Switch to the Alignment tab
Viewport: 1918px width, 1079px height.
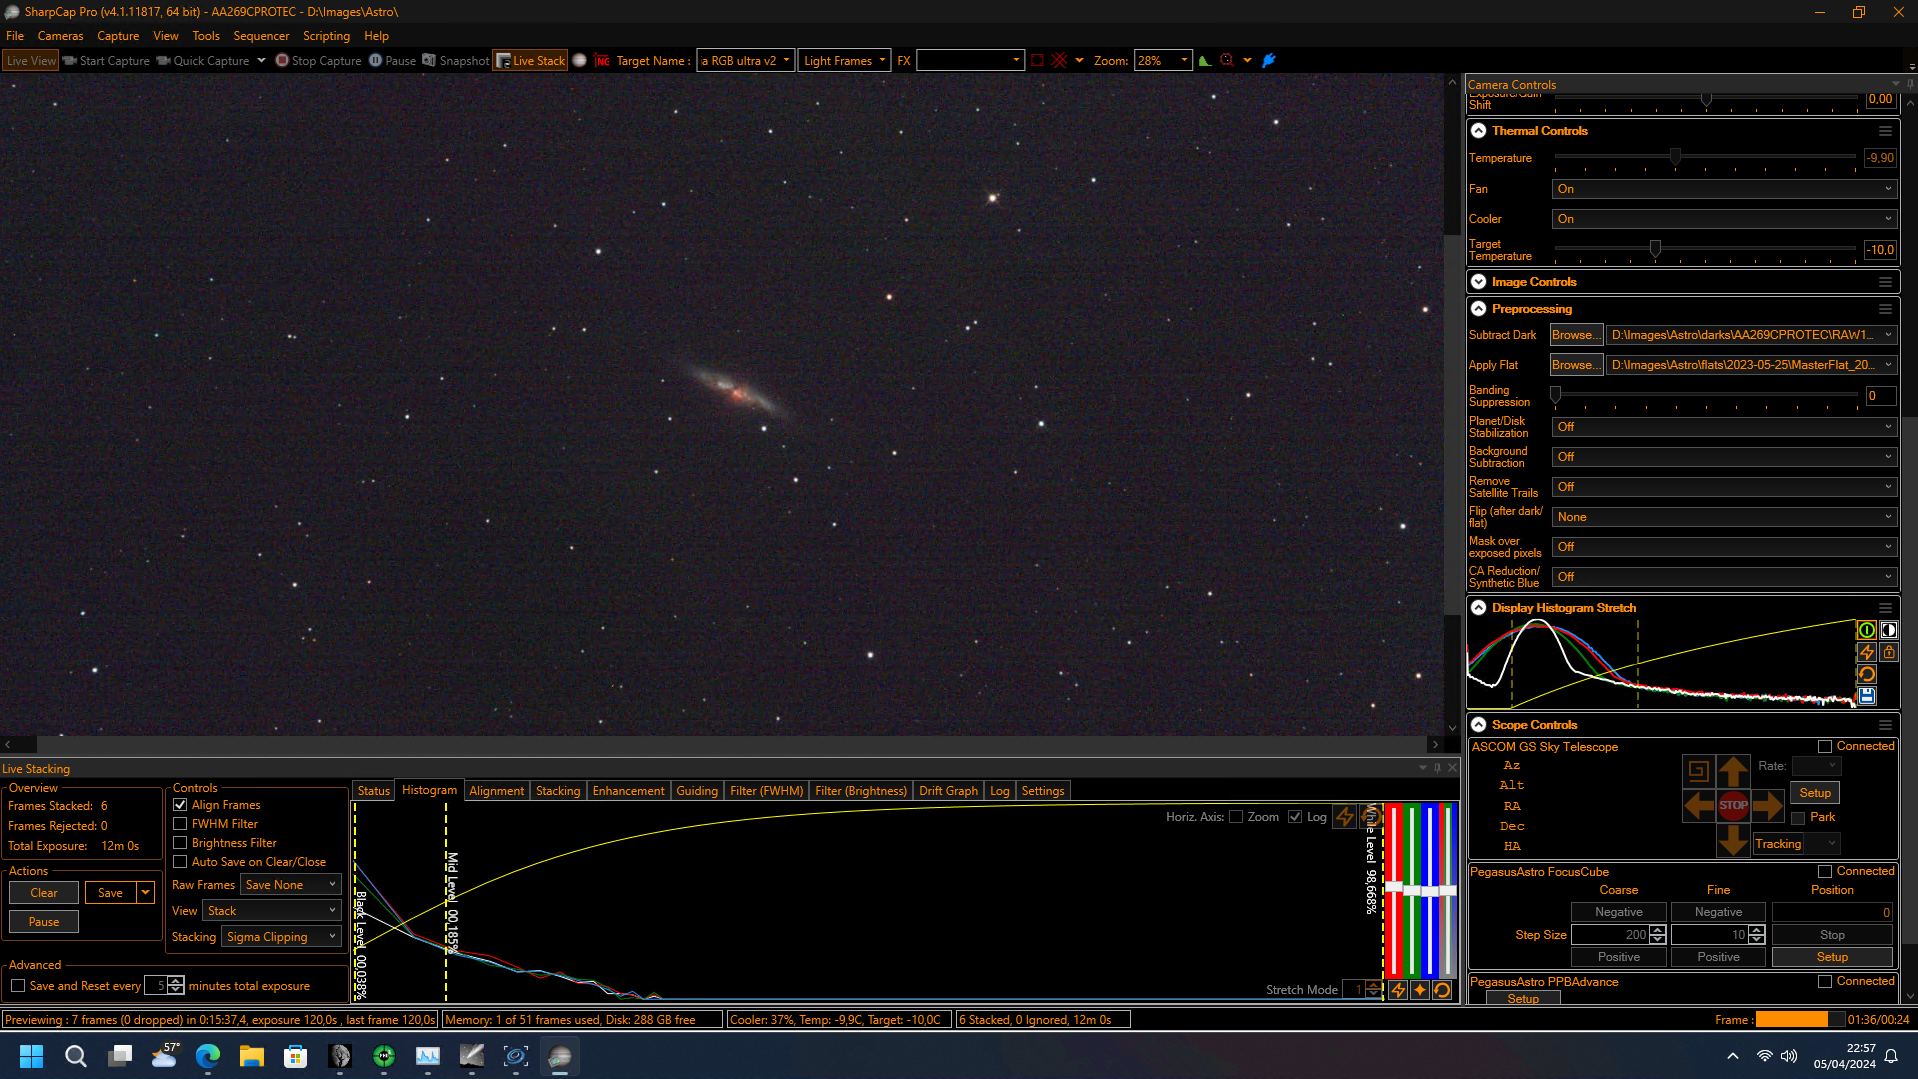tap(496, 790)
